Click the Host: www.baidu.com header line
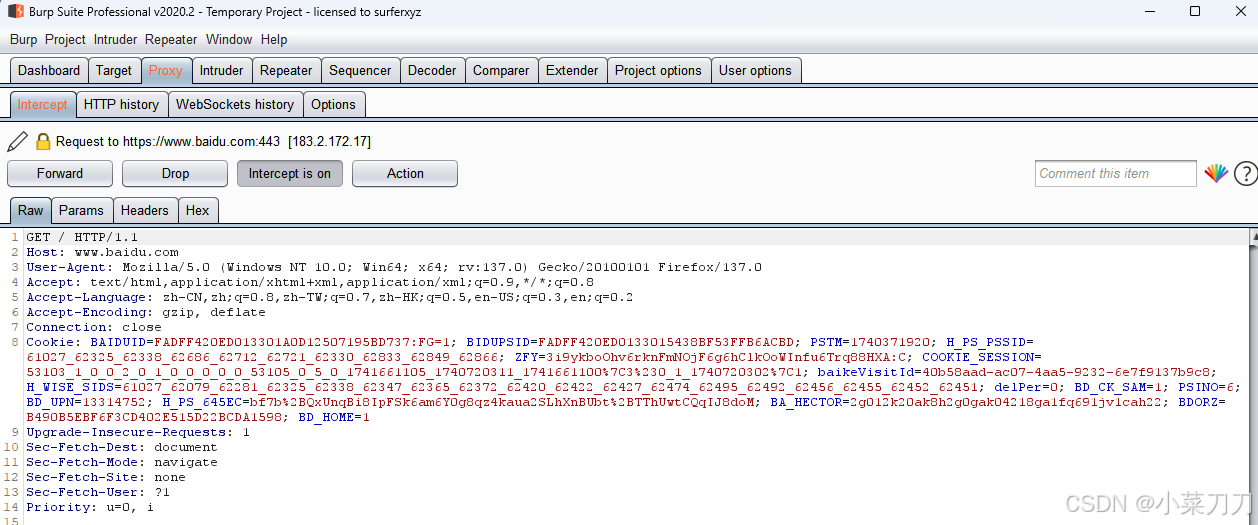The height and width of the screenshot is (525, 1258). [x=102, y=252]
